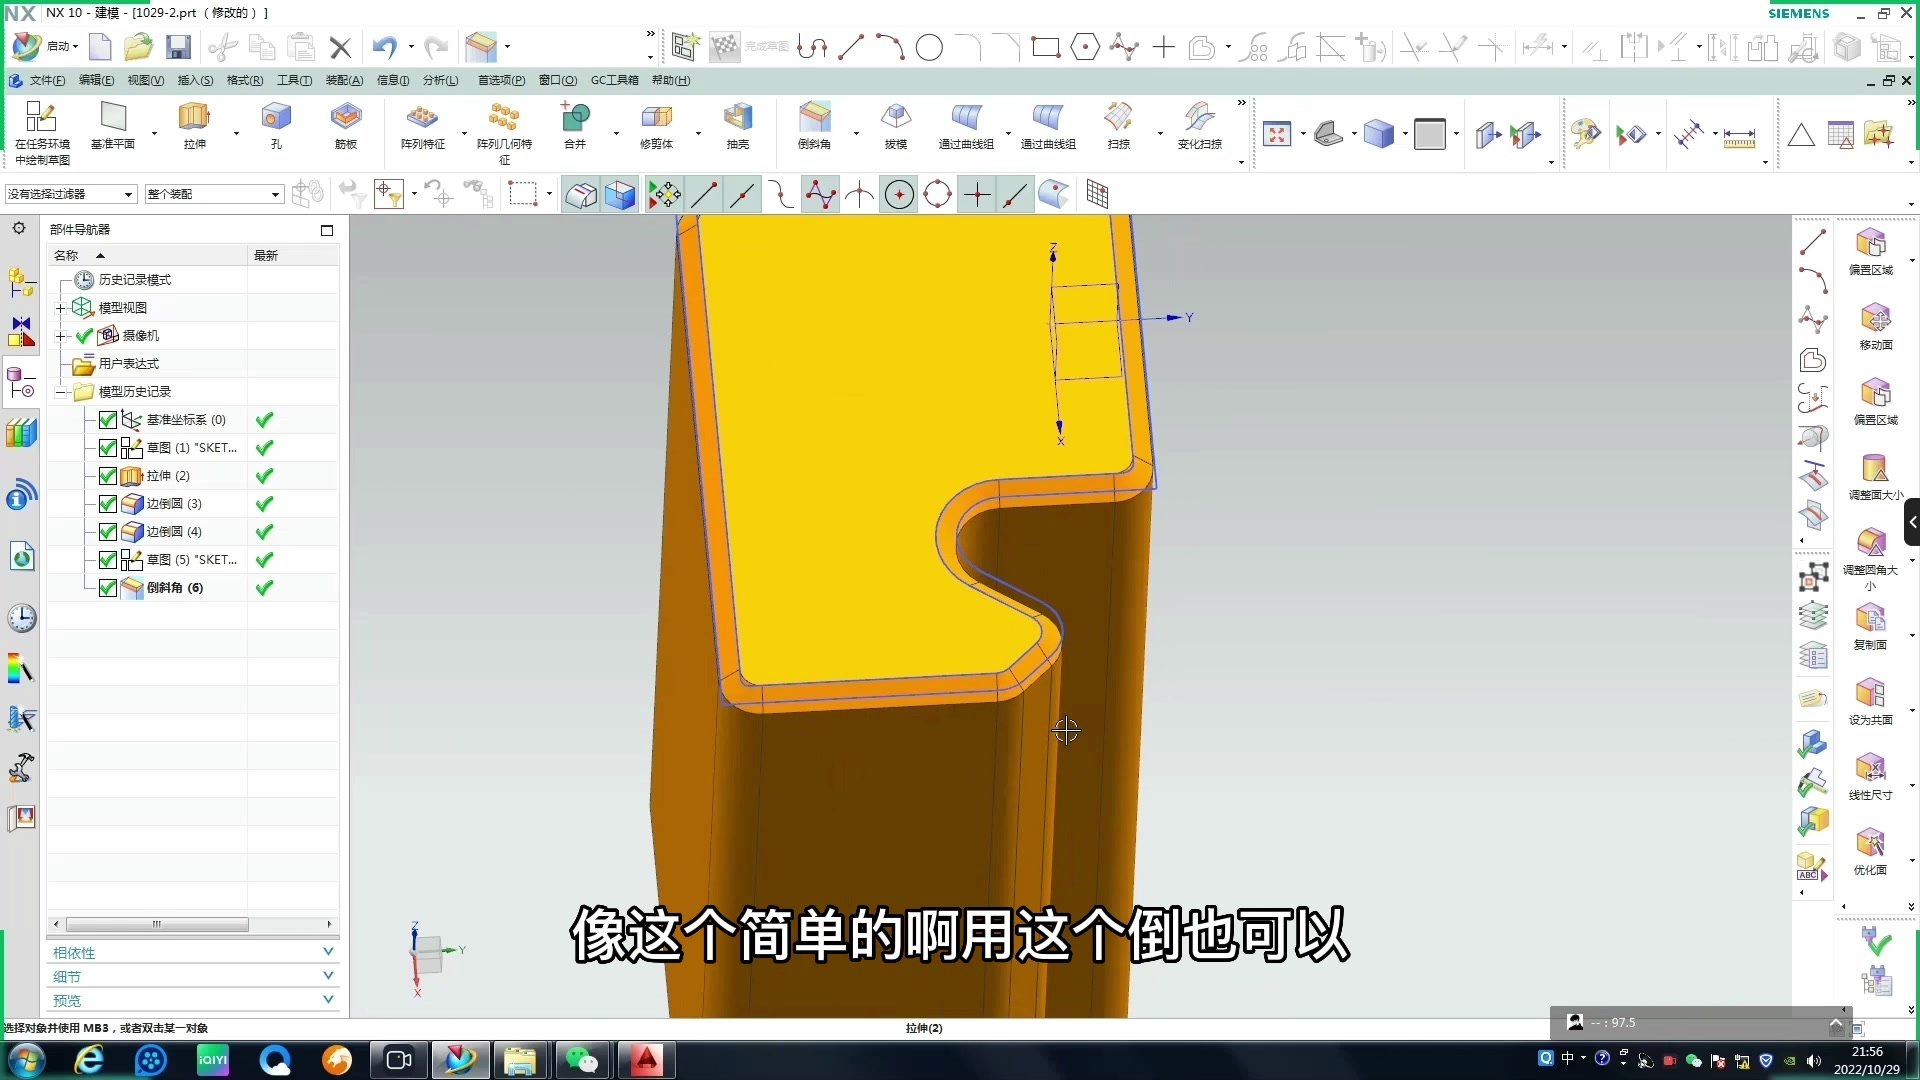Disable the 边倒圆 (3) feature
The width and height of the screenshot is (1920, 1080).
tap(107, 504)
